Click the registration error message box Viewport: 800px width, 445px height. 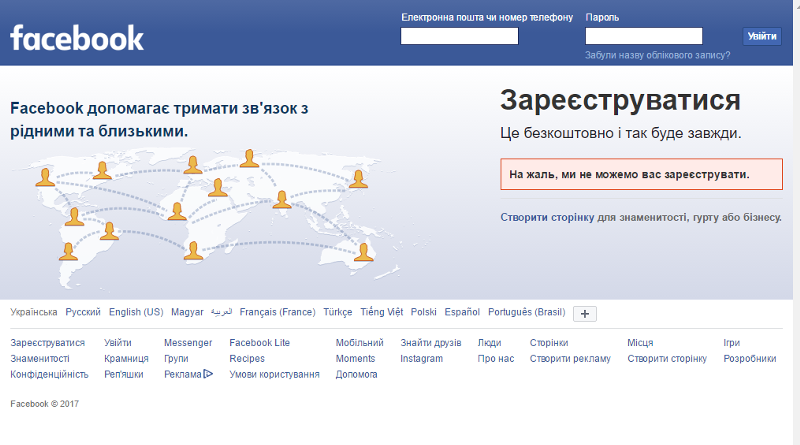pos(641,175)
